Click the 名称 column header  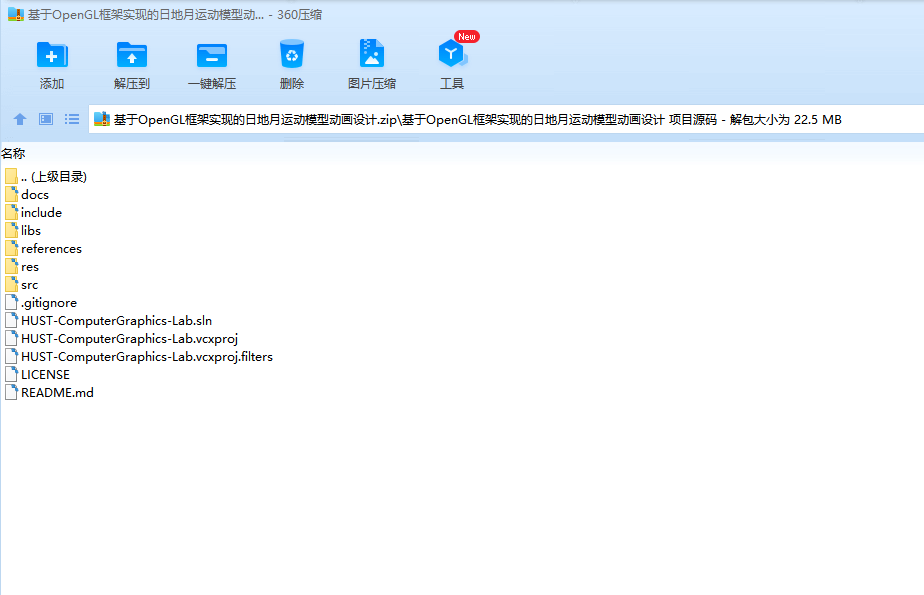pyautogui.click(x=13, y=154)
